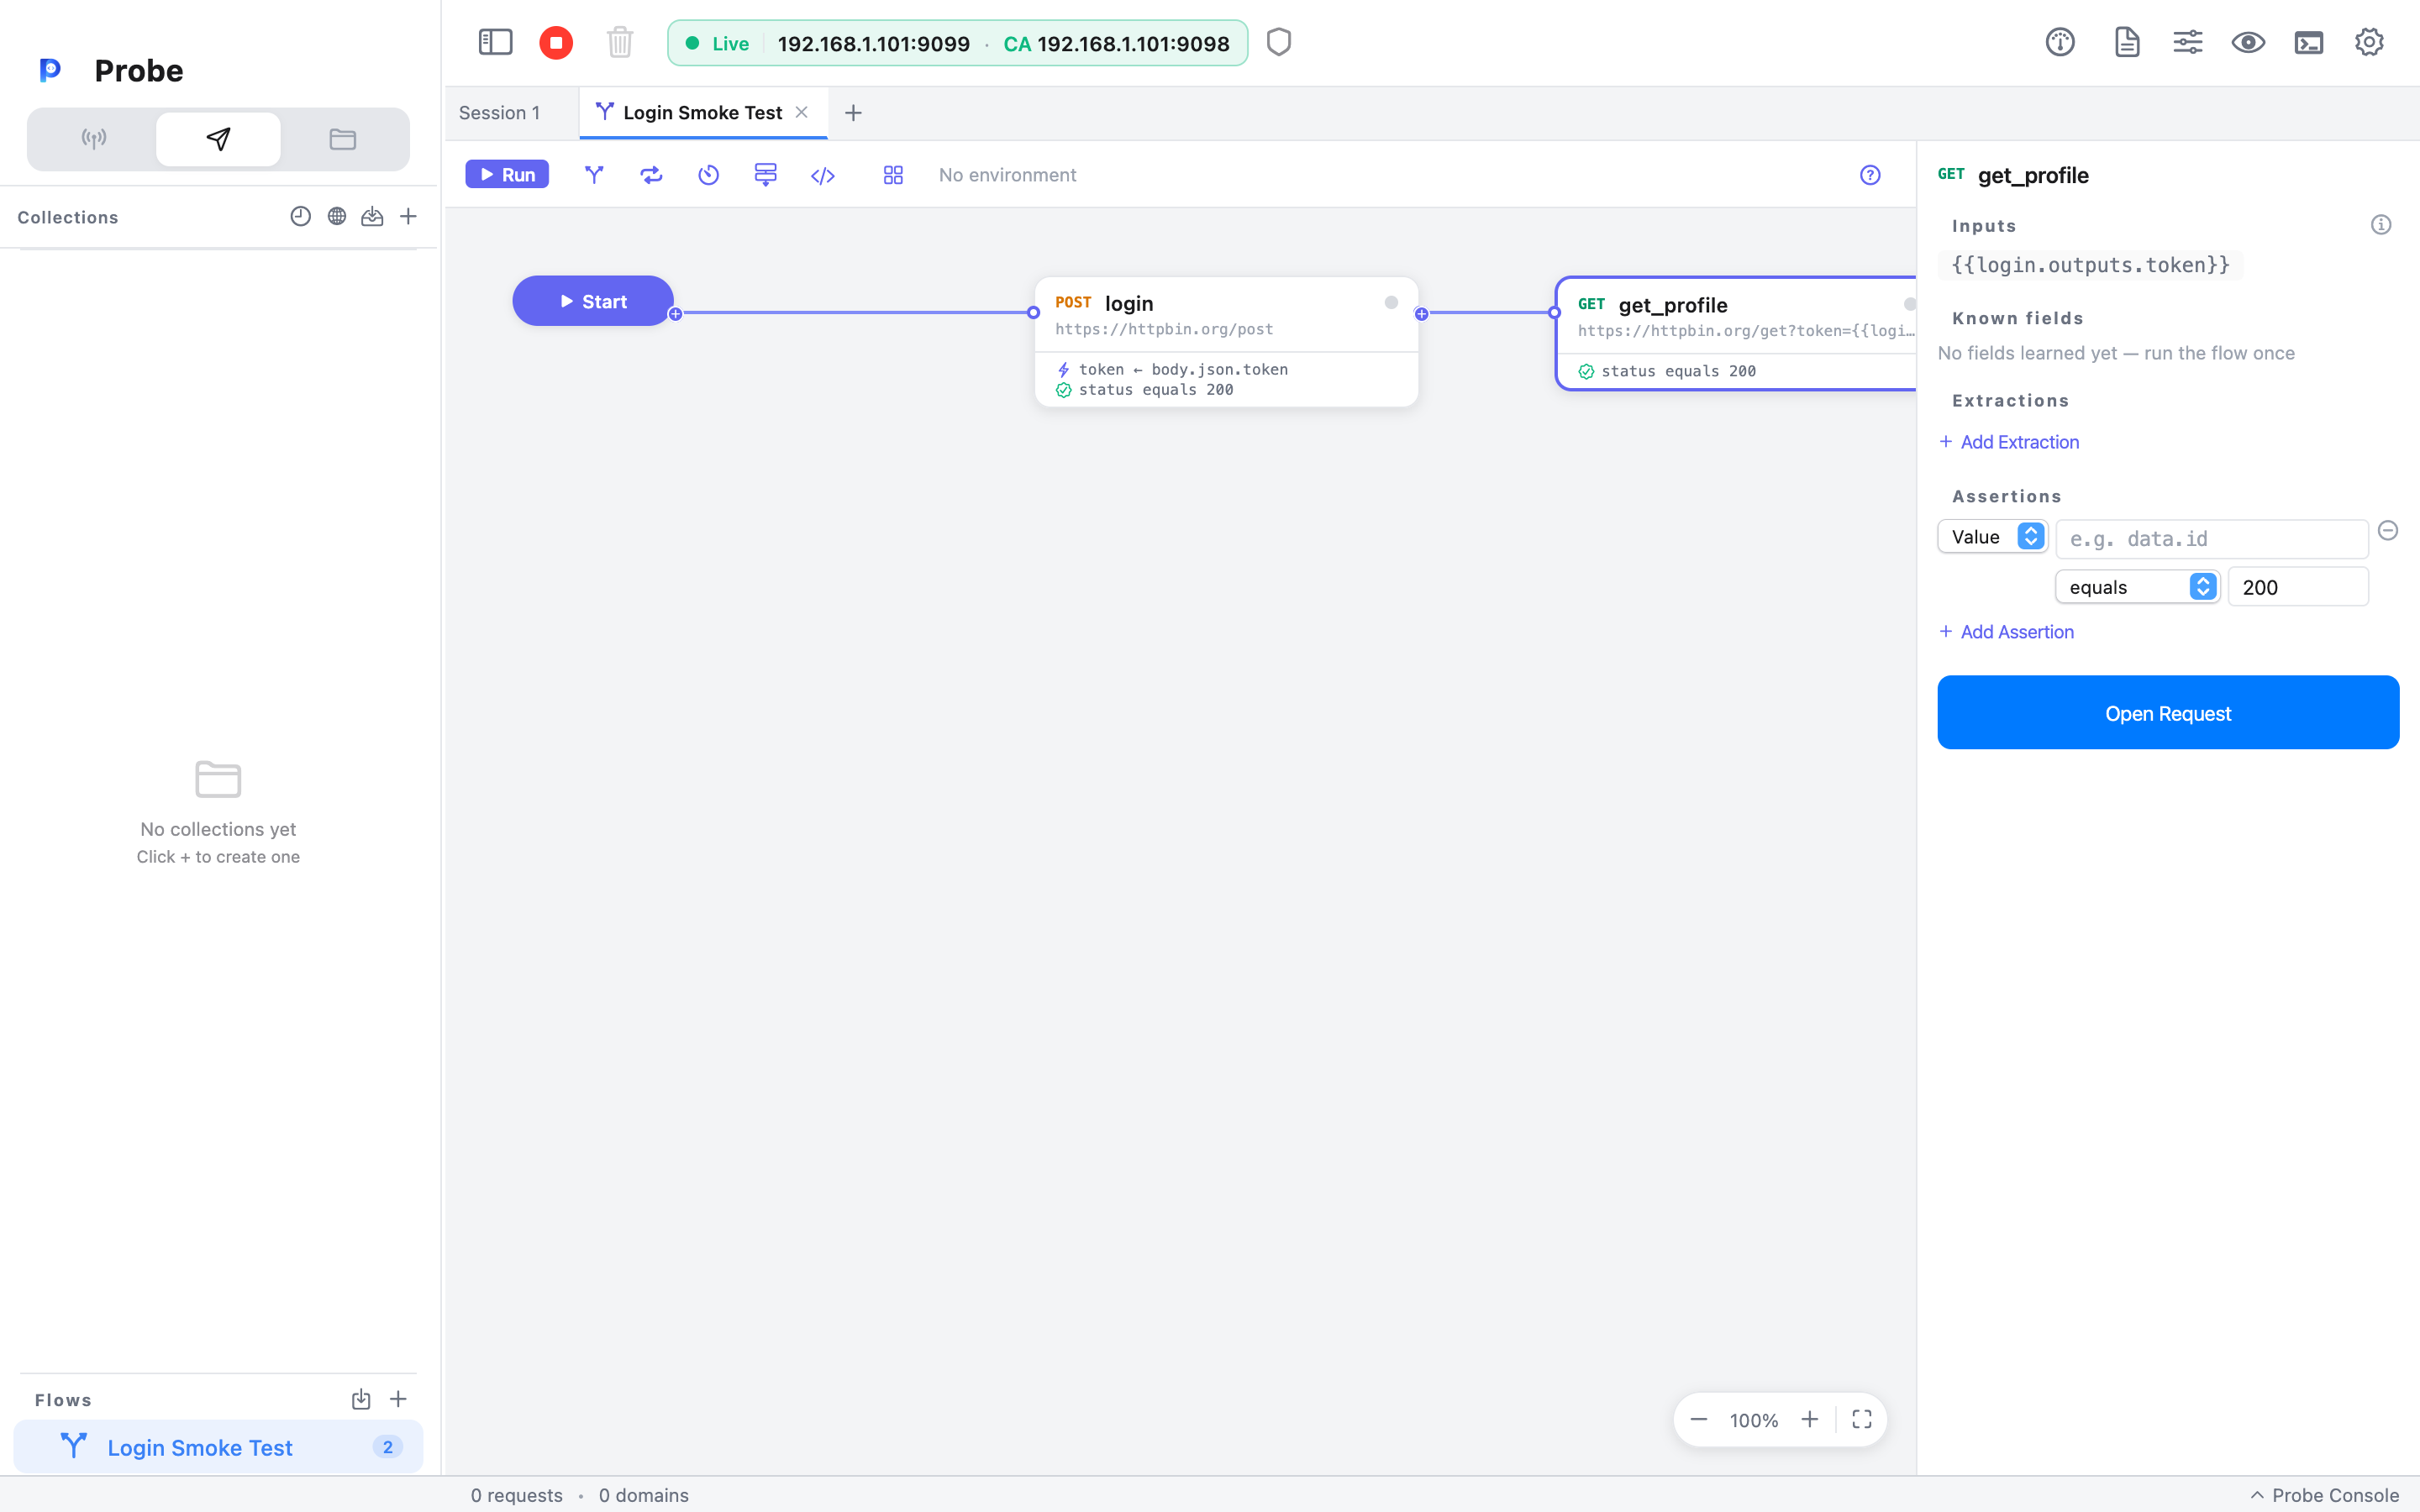The width and height of the screenshot is (2420, 1512).
Task: Open settings gear icon
Action: 2369,42
